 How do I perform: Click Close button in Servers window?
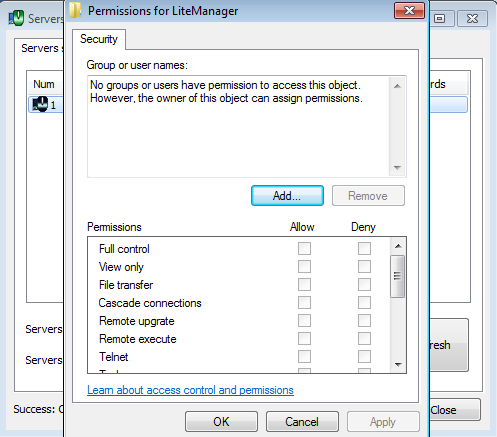[455, 410]
